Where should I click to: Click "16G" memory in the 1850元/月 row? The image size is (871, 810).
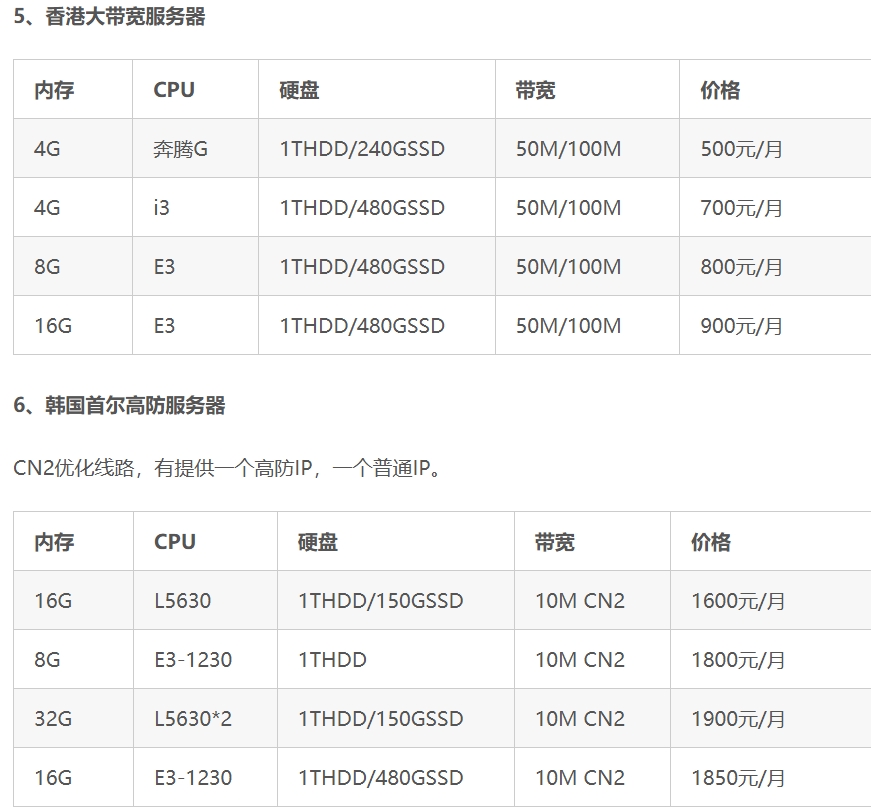coord(53,777)
